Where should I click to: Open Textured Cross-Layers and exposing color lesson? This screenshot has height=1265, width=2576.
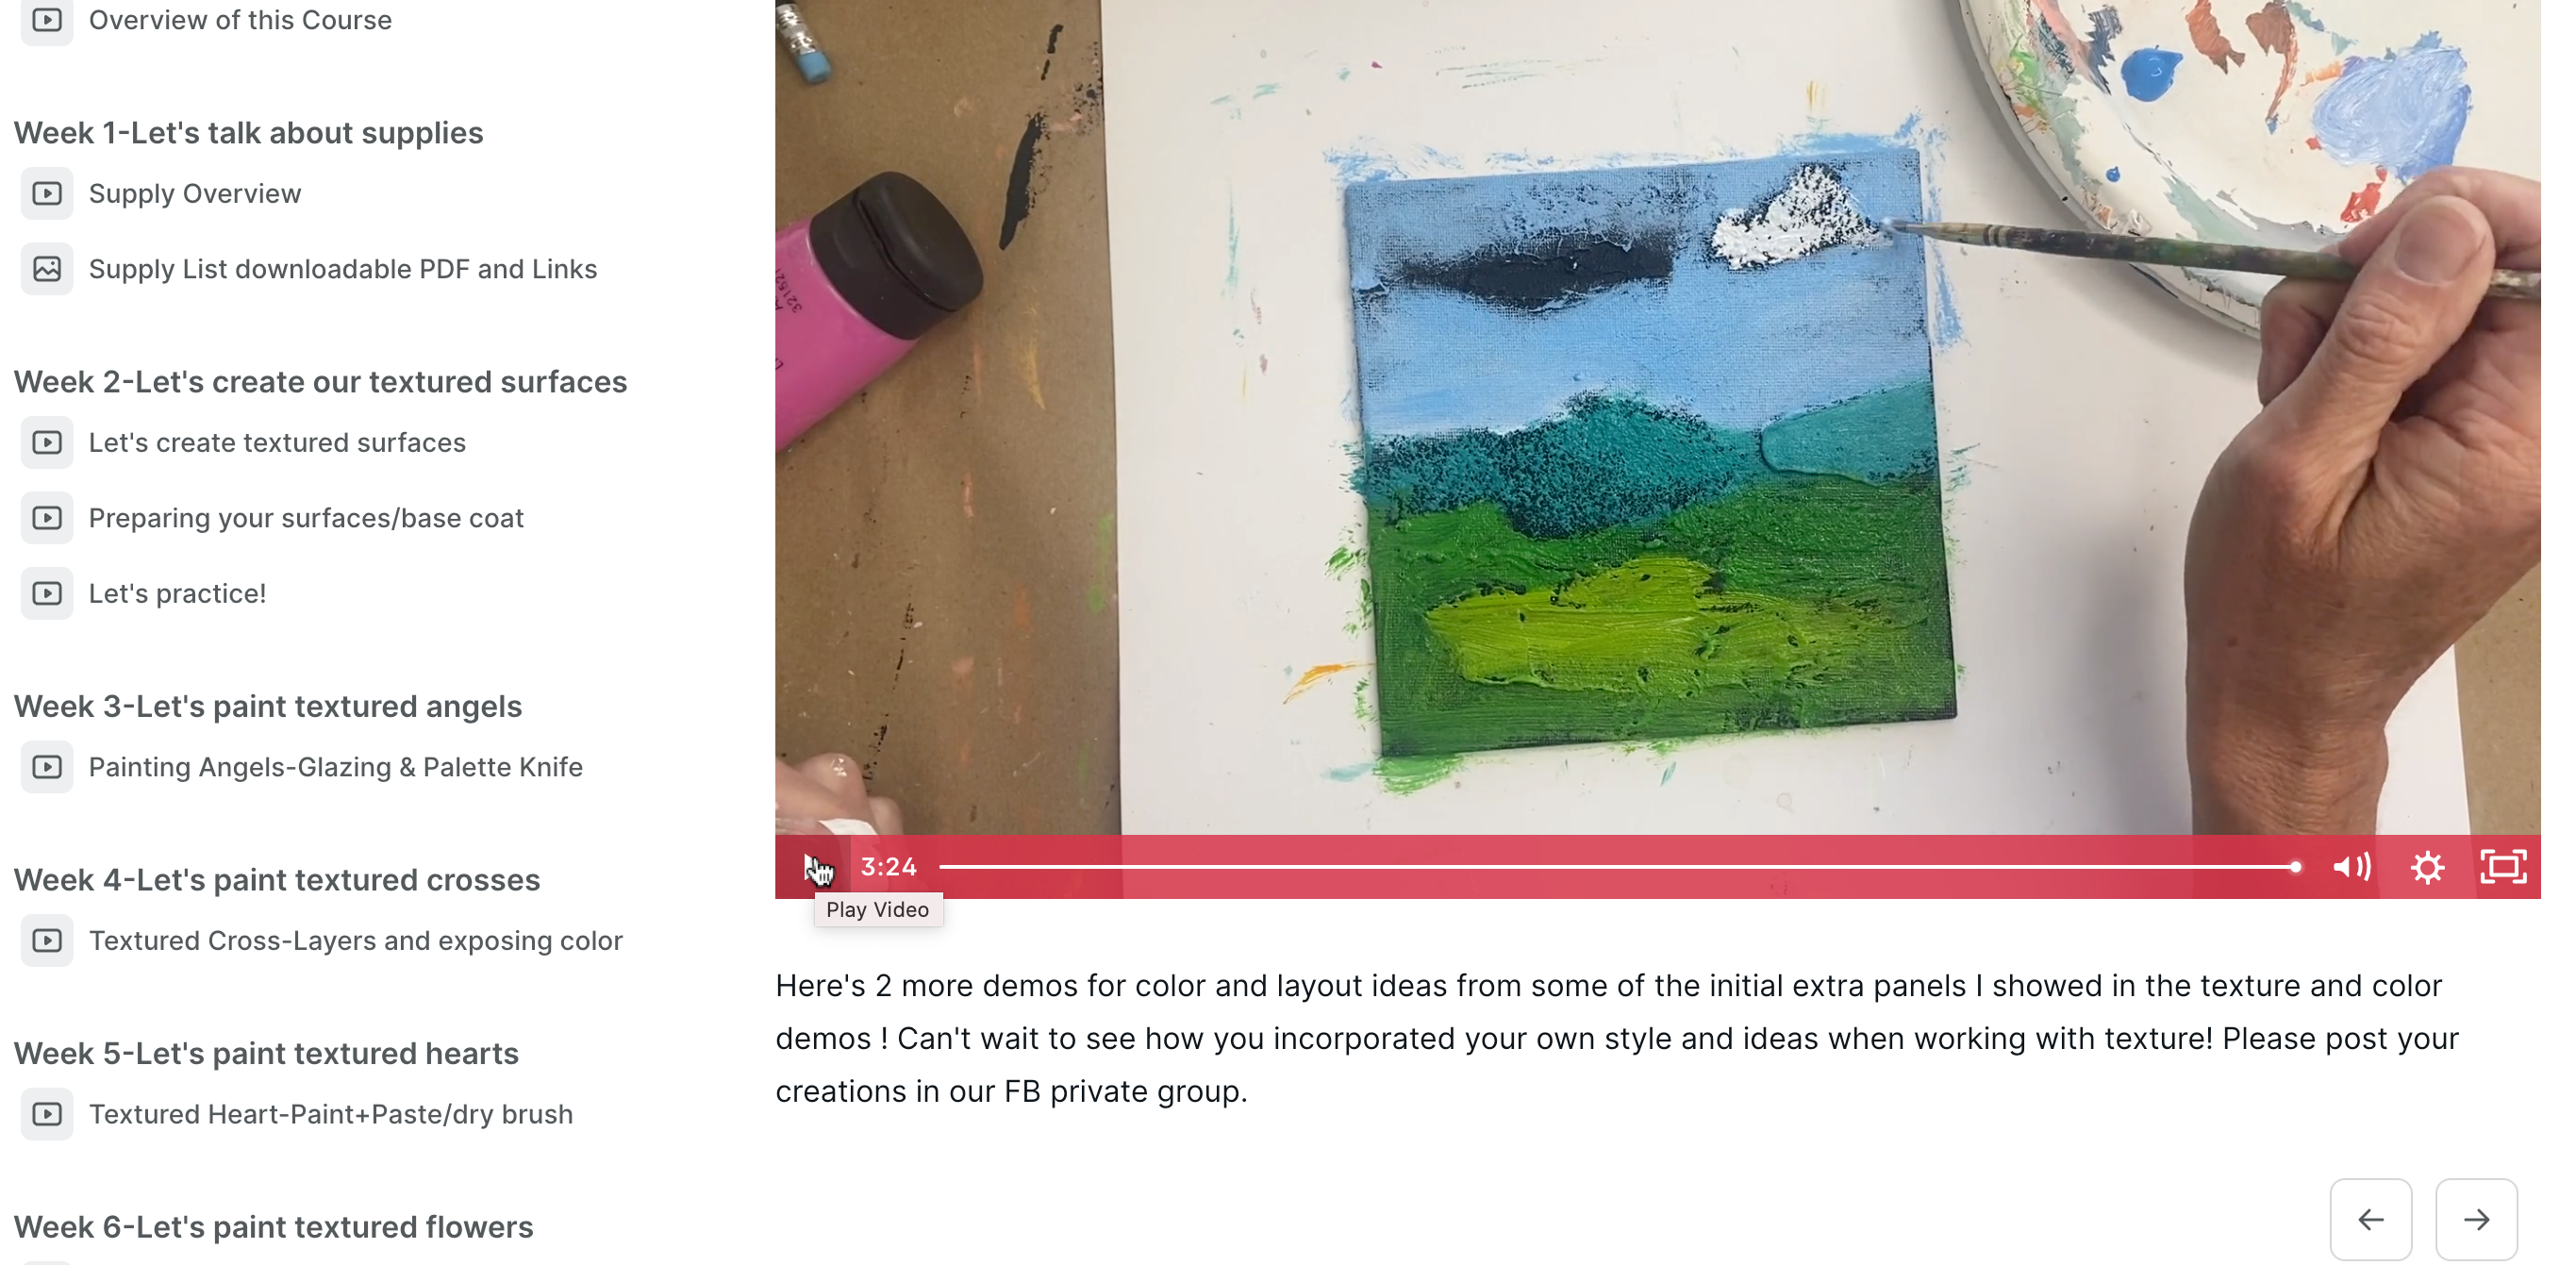(x=355, y=940)
